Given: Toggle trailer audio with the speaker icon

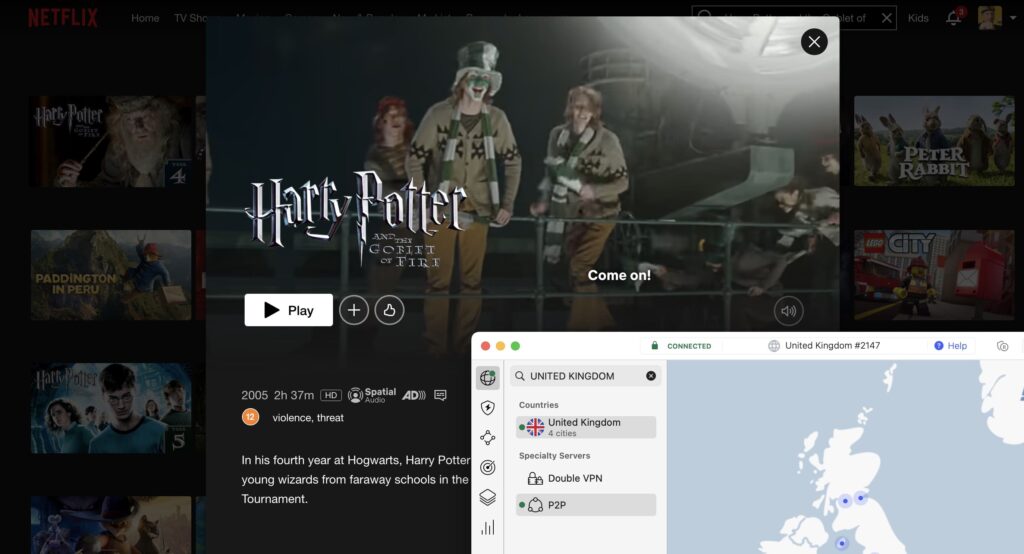Looking at the screenshot, I should (788, 311).
